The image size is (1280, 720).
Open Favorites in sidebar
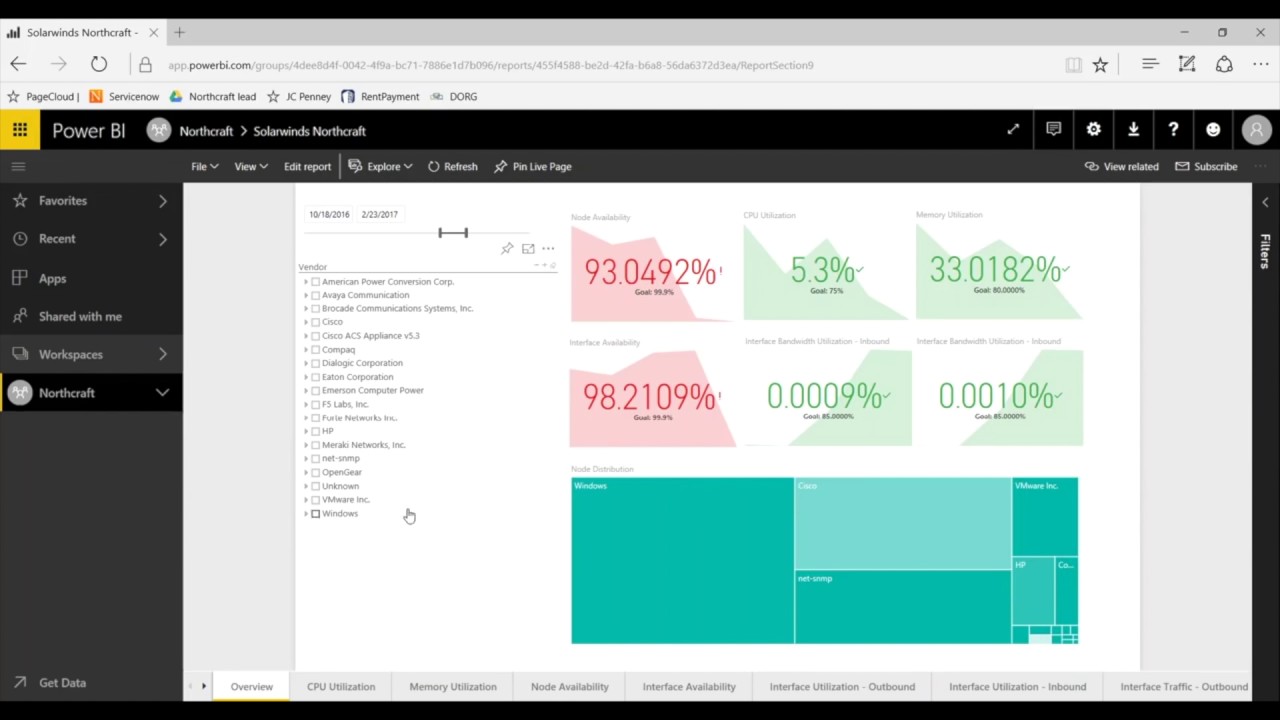(90, 201)
